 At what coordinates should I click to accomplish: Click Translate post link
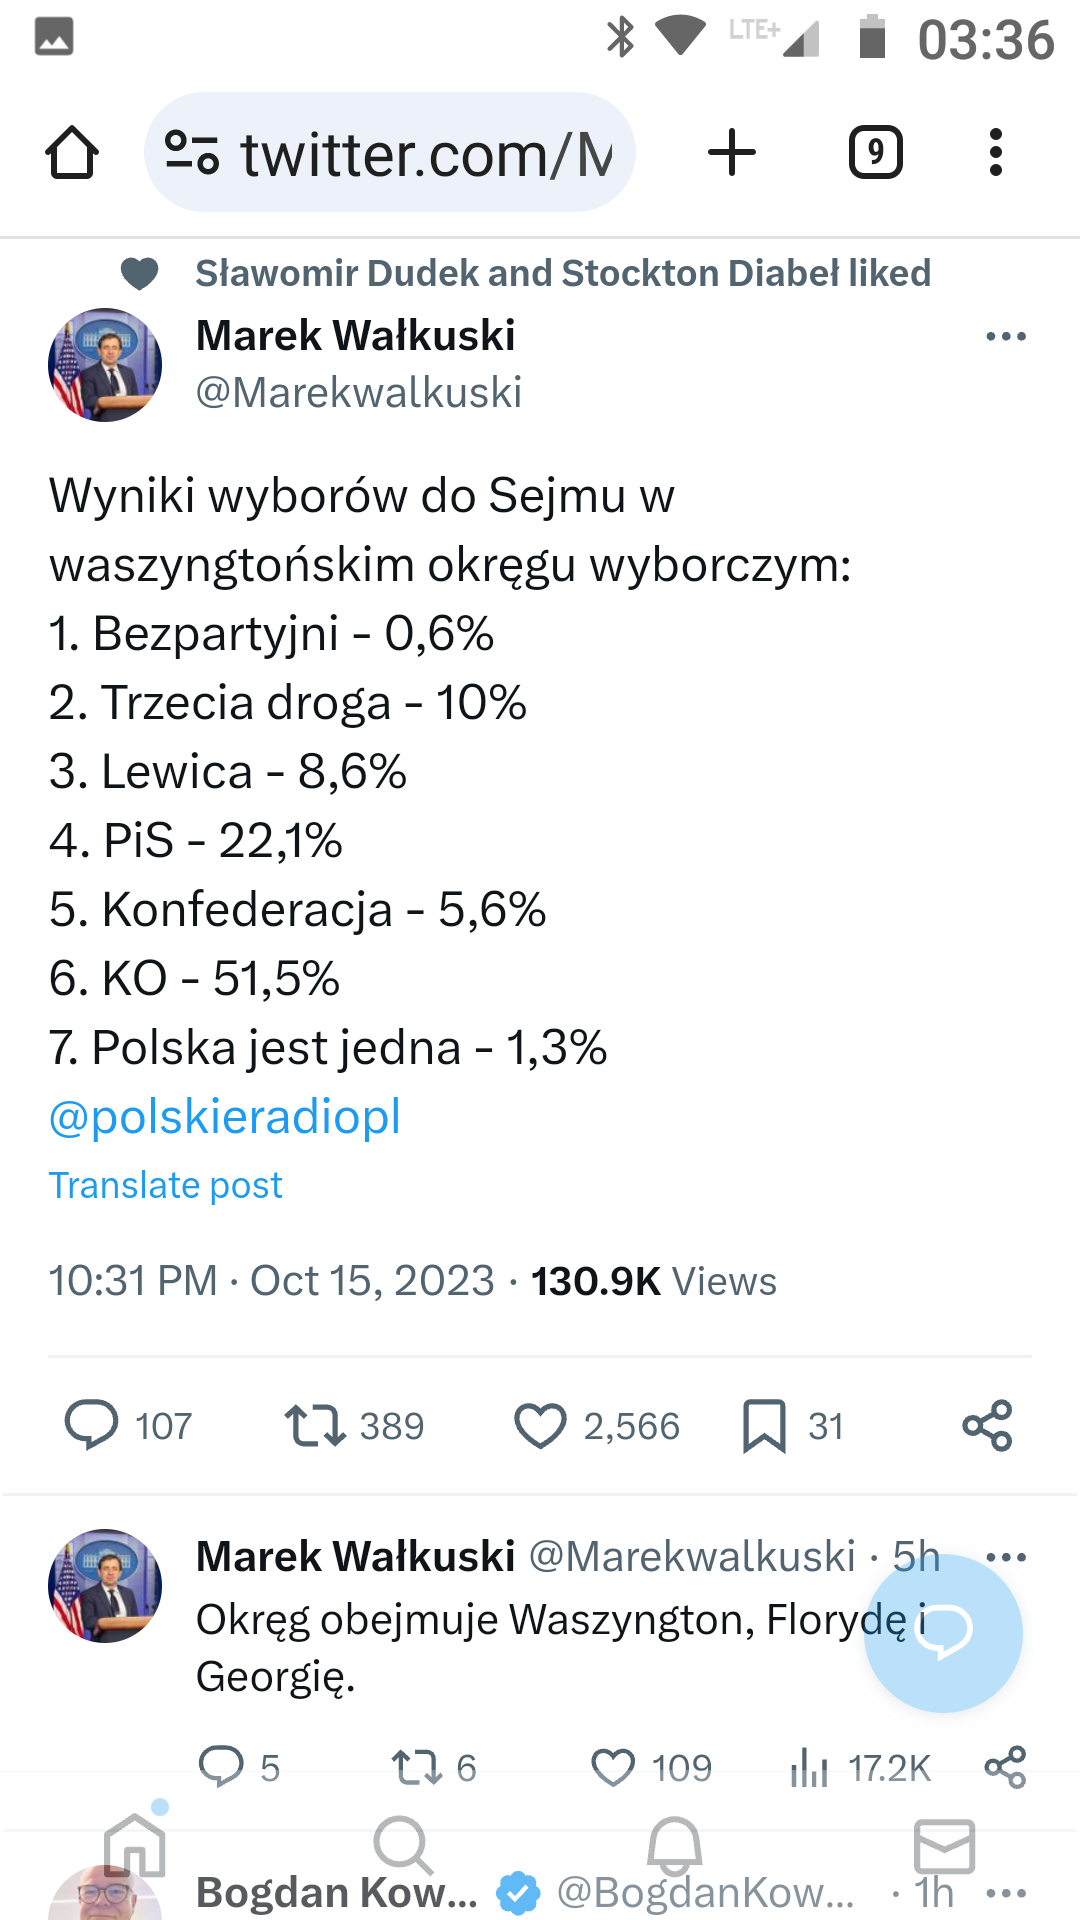pyautogui.click(x=166, y=1185)
